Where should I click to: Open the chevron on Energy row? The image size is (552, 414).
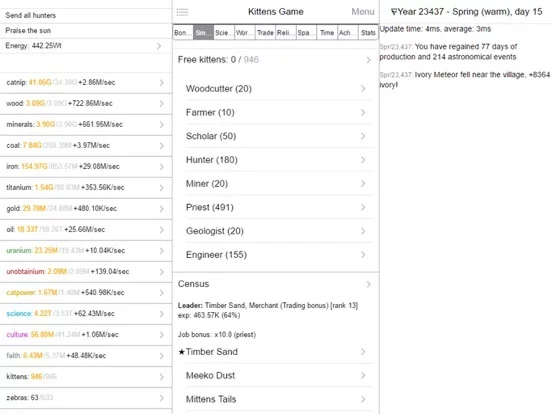[159, 46]
